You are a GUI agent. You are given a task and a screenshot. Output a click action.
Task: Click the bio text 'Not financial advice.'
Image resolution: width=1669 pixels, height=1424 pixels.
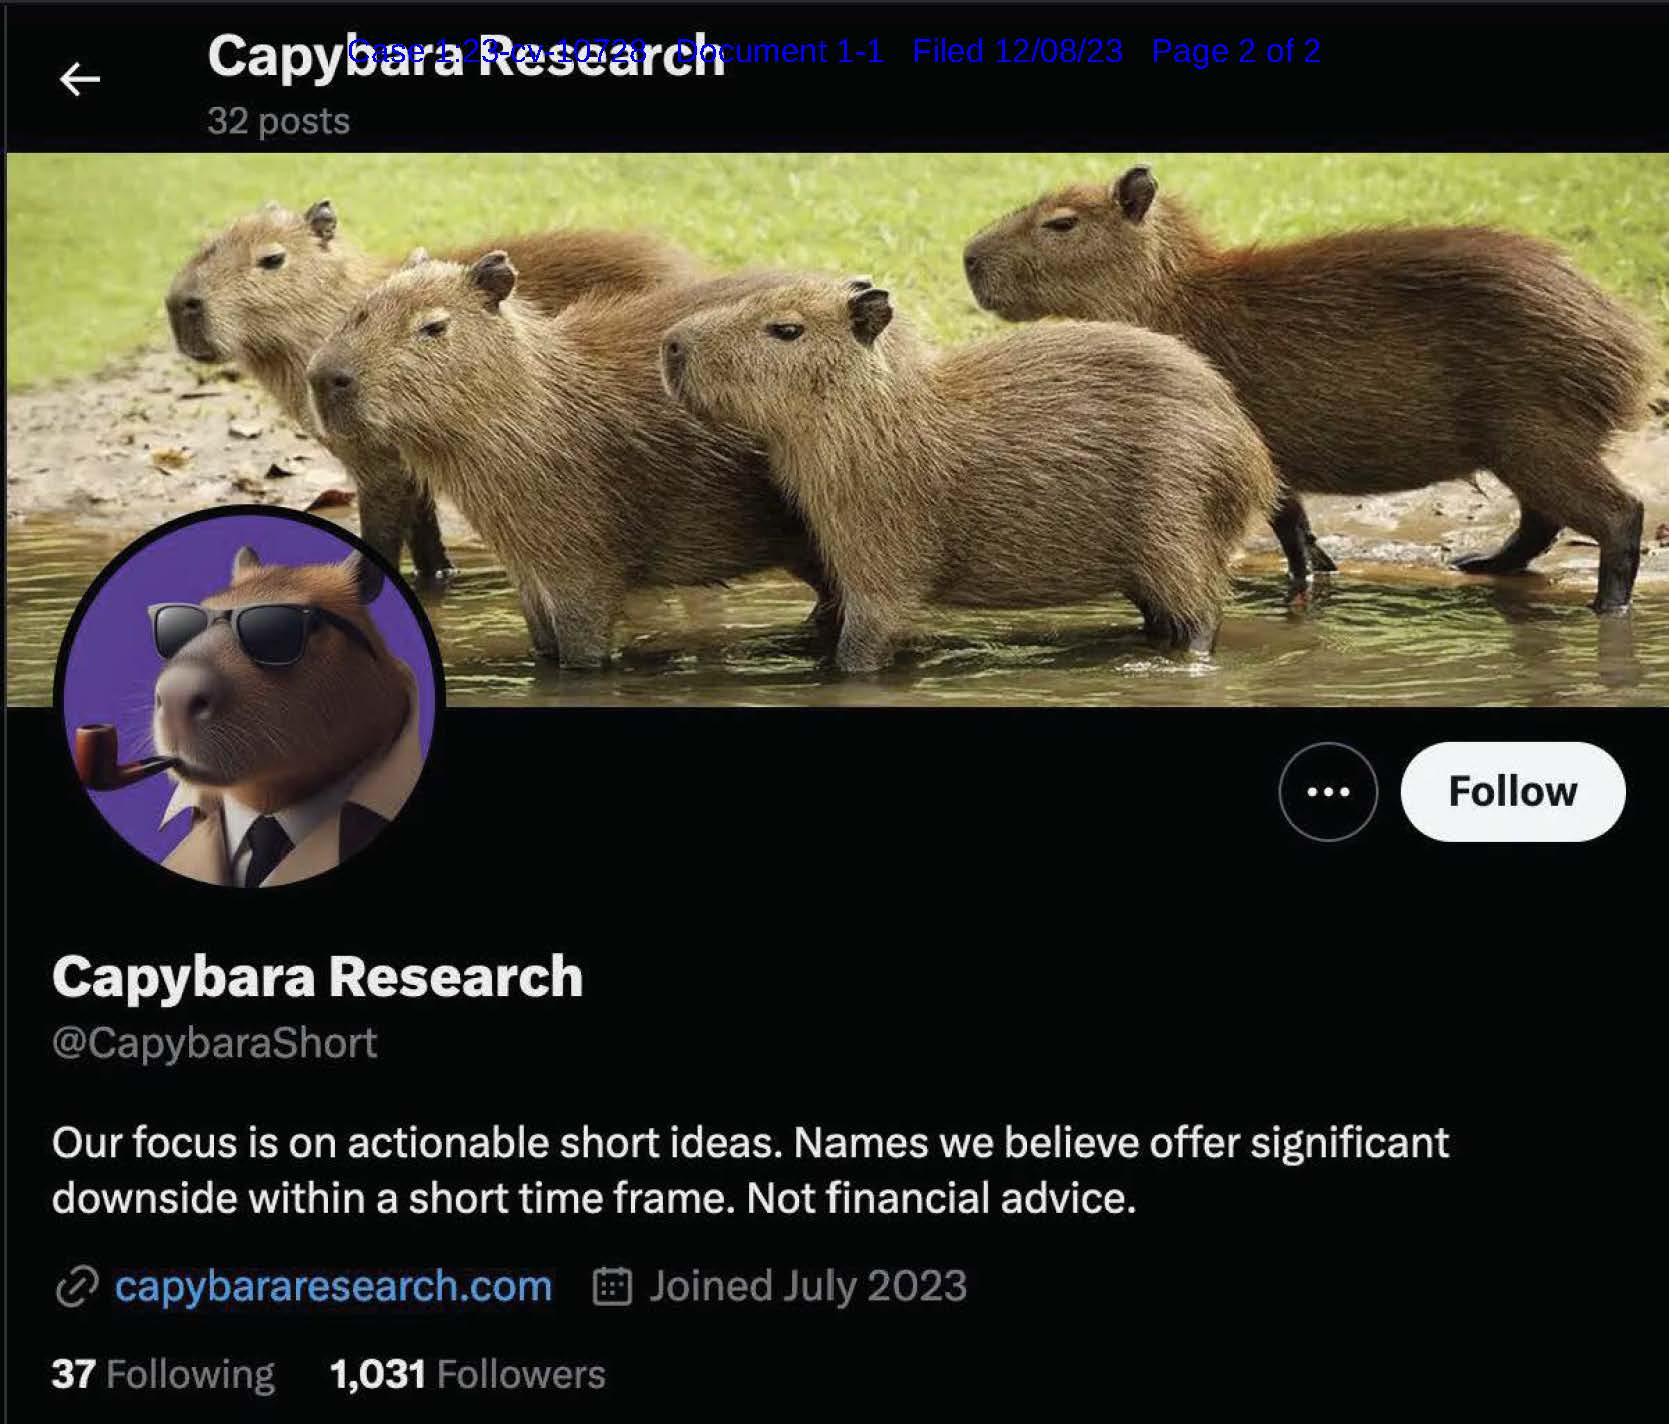point(941,1198)
